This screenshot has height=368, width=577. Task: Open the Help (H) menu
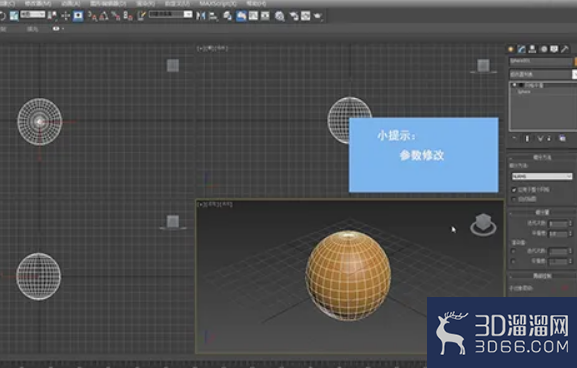tap(256, 3)
